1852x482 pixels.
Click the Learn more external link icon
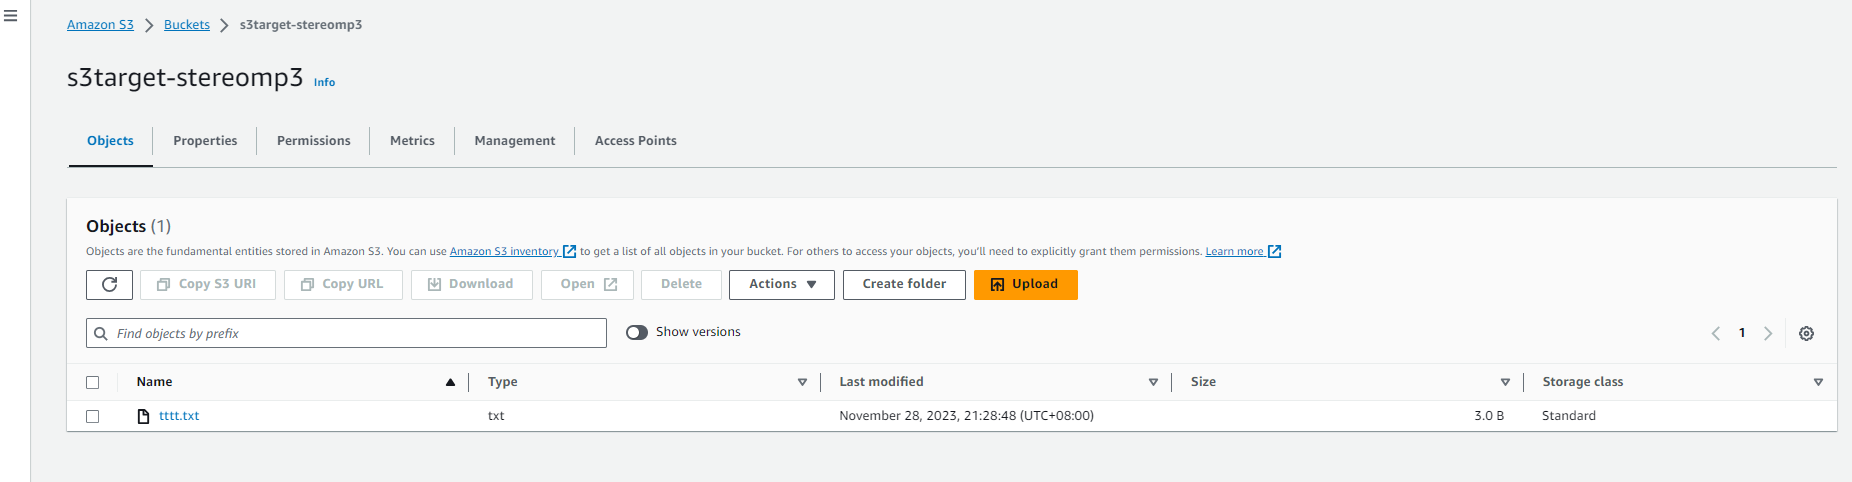click(1274, 252)
